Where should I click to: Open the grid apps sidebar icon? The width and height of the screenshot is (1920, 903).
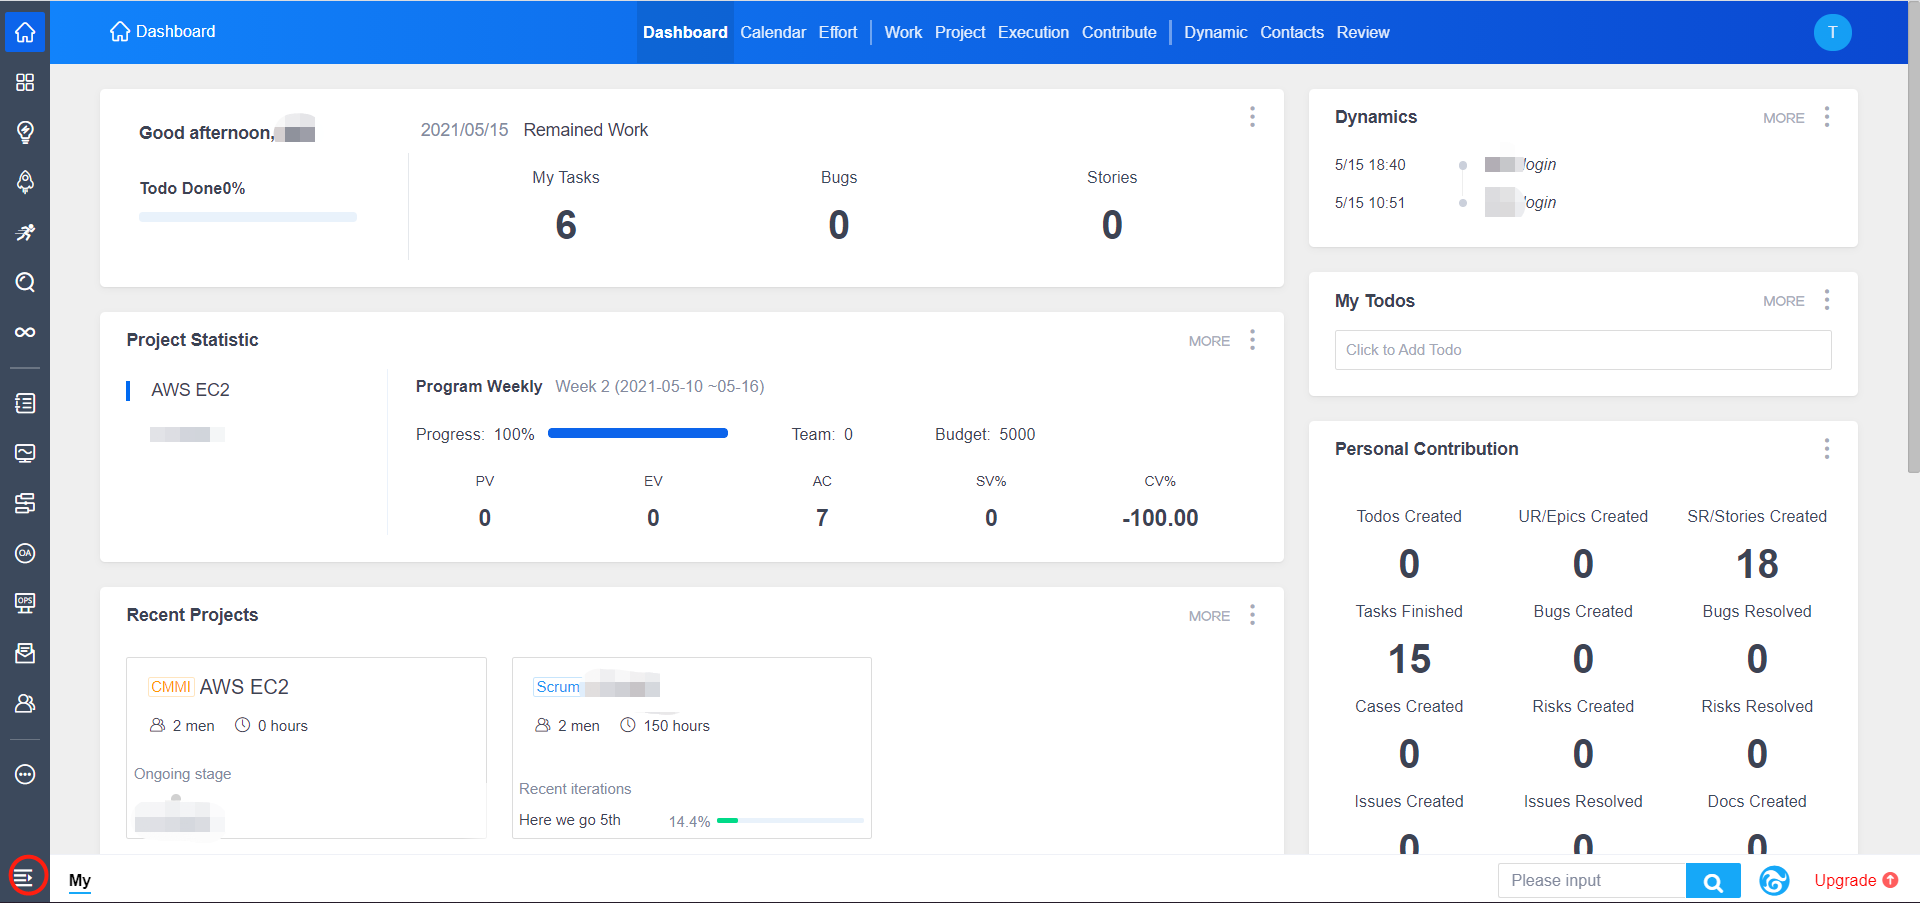pos(25,82)
